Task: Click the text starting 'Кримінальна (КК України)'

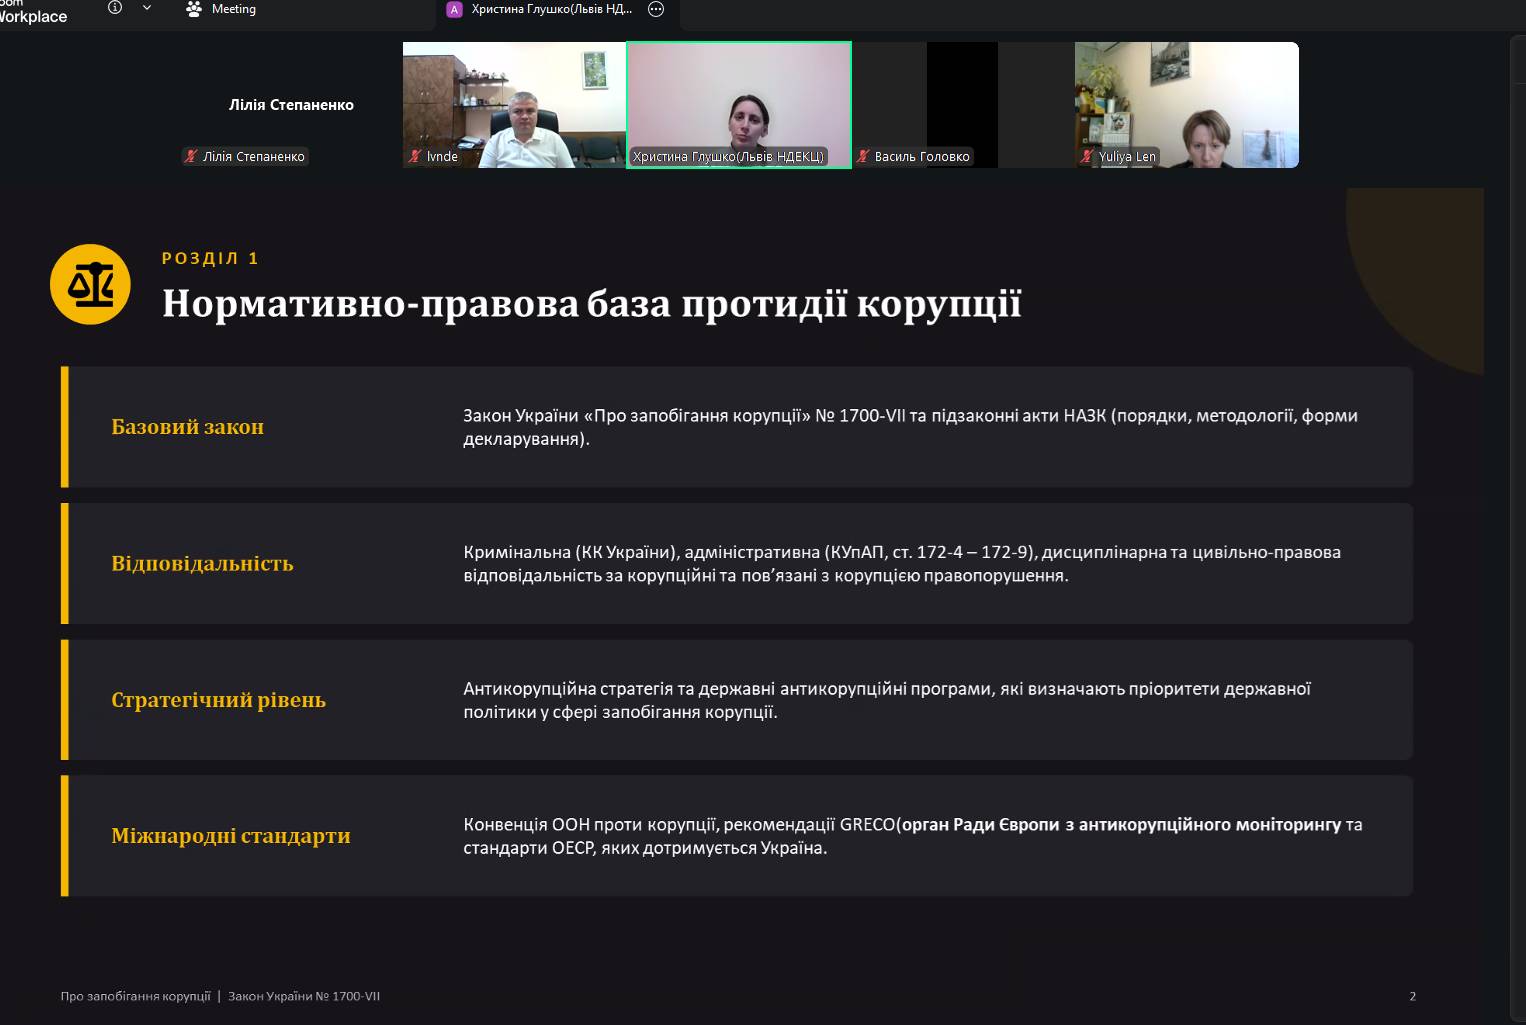Action: point(902,564)
